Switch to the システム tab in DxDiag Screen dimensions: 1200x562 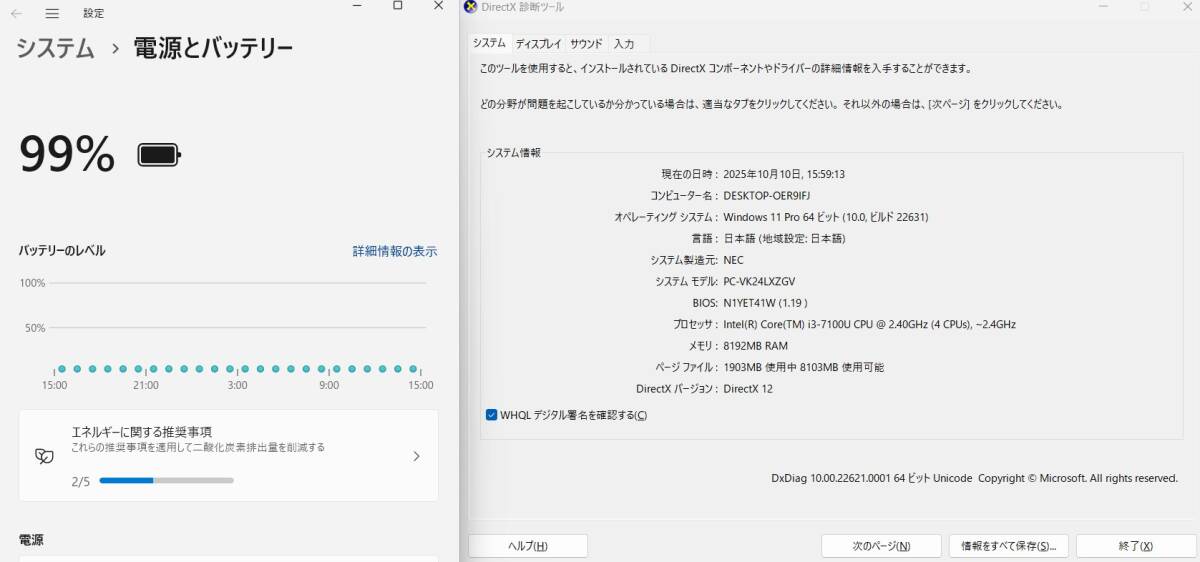(489, 44)
